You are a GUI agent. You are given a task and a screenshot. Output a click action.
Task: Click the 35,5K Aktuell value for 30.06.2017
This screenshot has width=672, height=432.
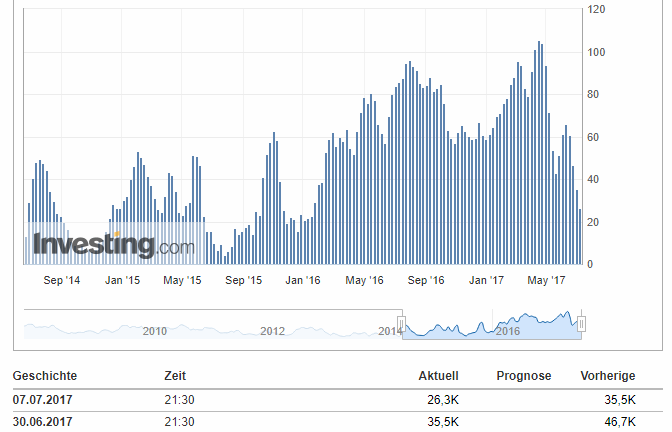443,422
